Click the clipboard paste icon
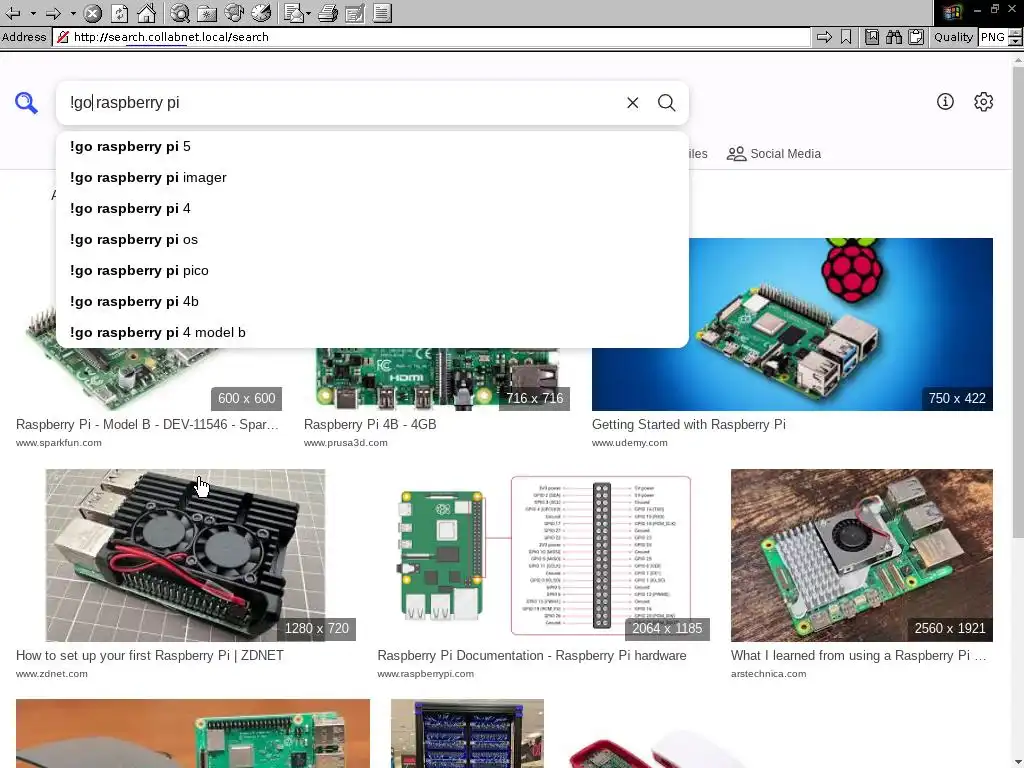The image size is (1024, 768). point(916,37)
